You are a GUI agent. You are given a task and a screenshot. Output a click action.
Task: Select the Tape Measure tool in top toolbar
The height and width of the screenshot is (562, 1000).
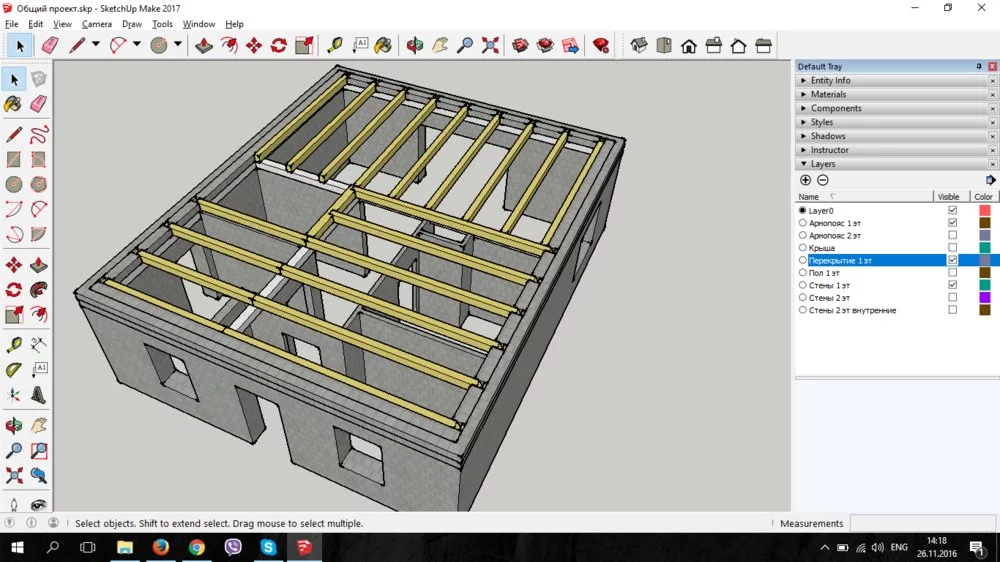[335, 45]
